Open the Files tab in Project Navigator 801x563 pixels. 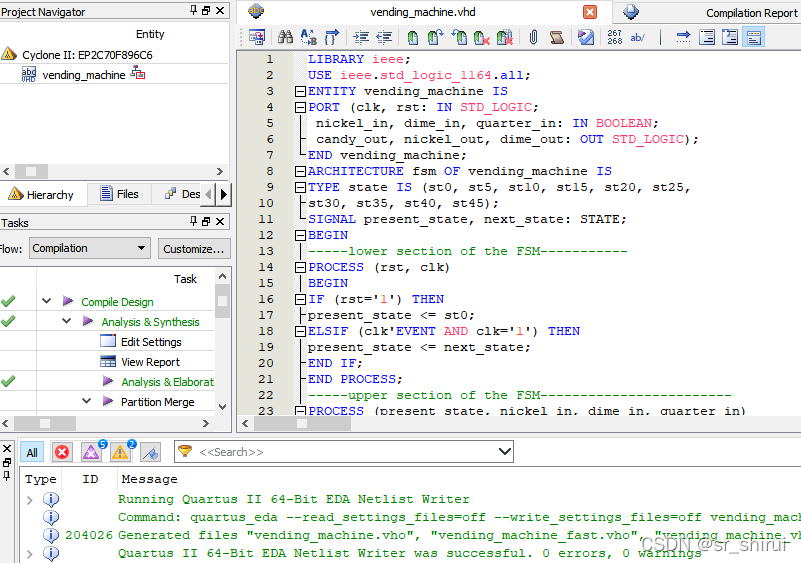[x=120, y=194]
